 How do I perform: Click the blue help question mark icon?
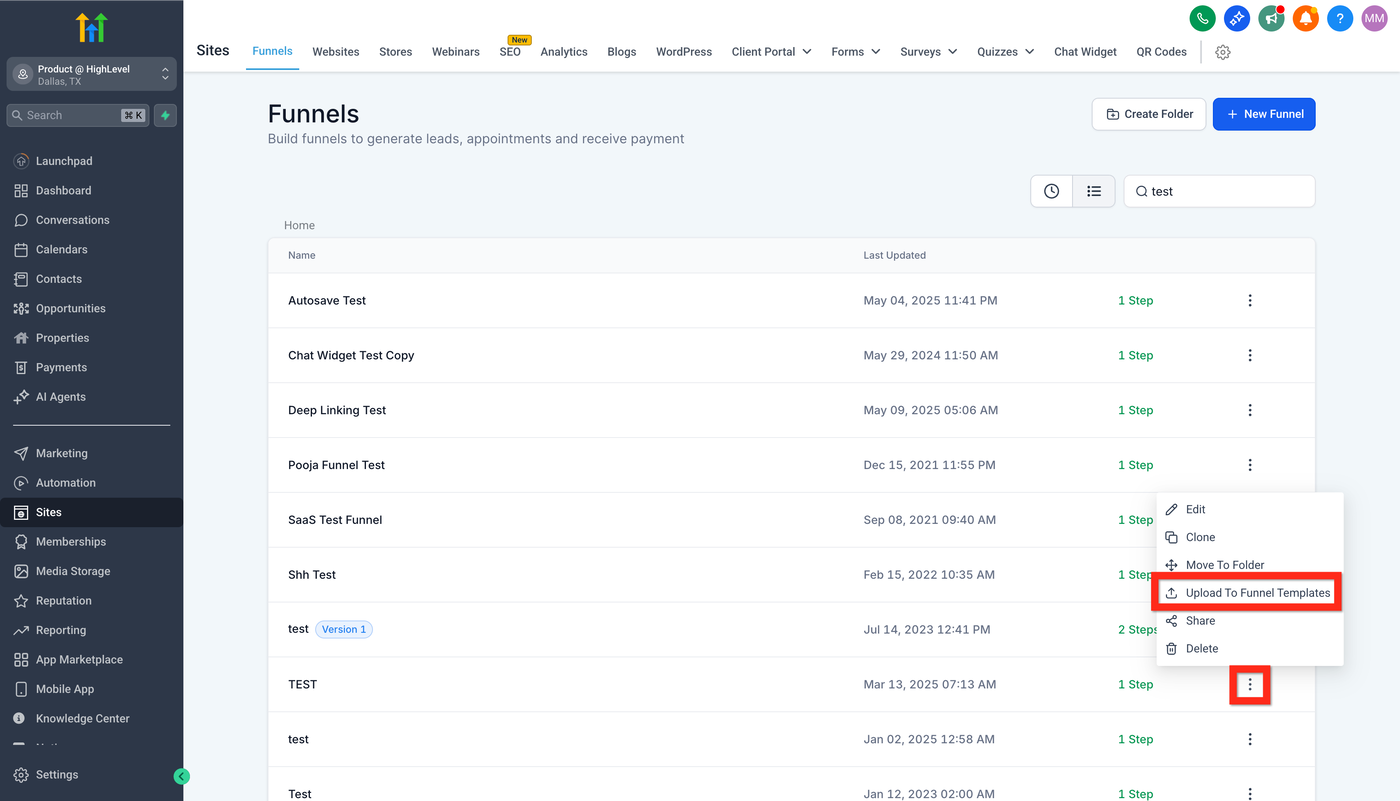[x=1340, y=18]
